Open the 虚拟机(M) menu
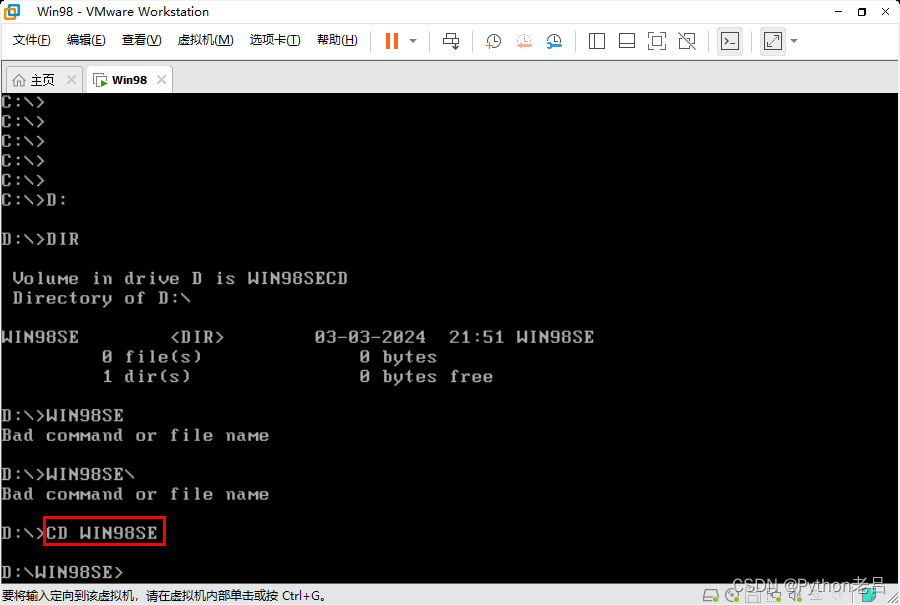This screenshot has height=605, width=900. pos(205,40)
